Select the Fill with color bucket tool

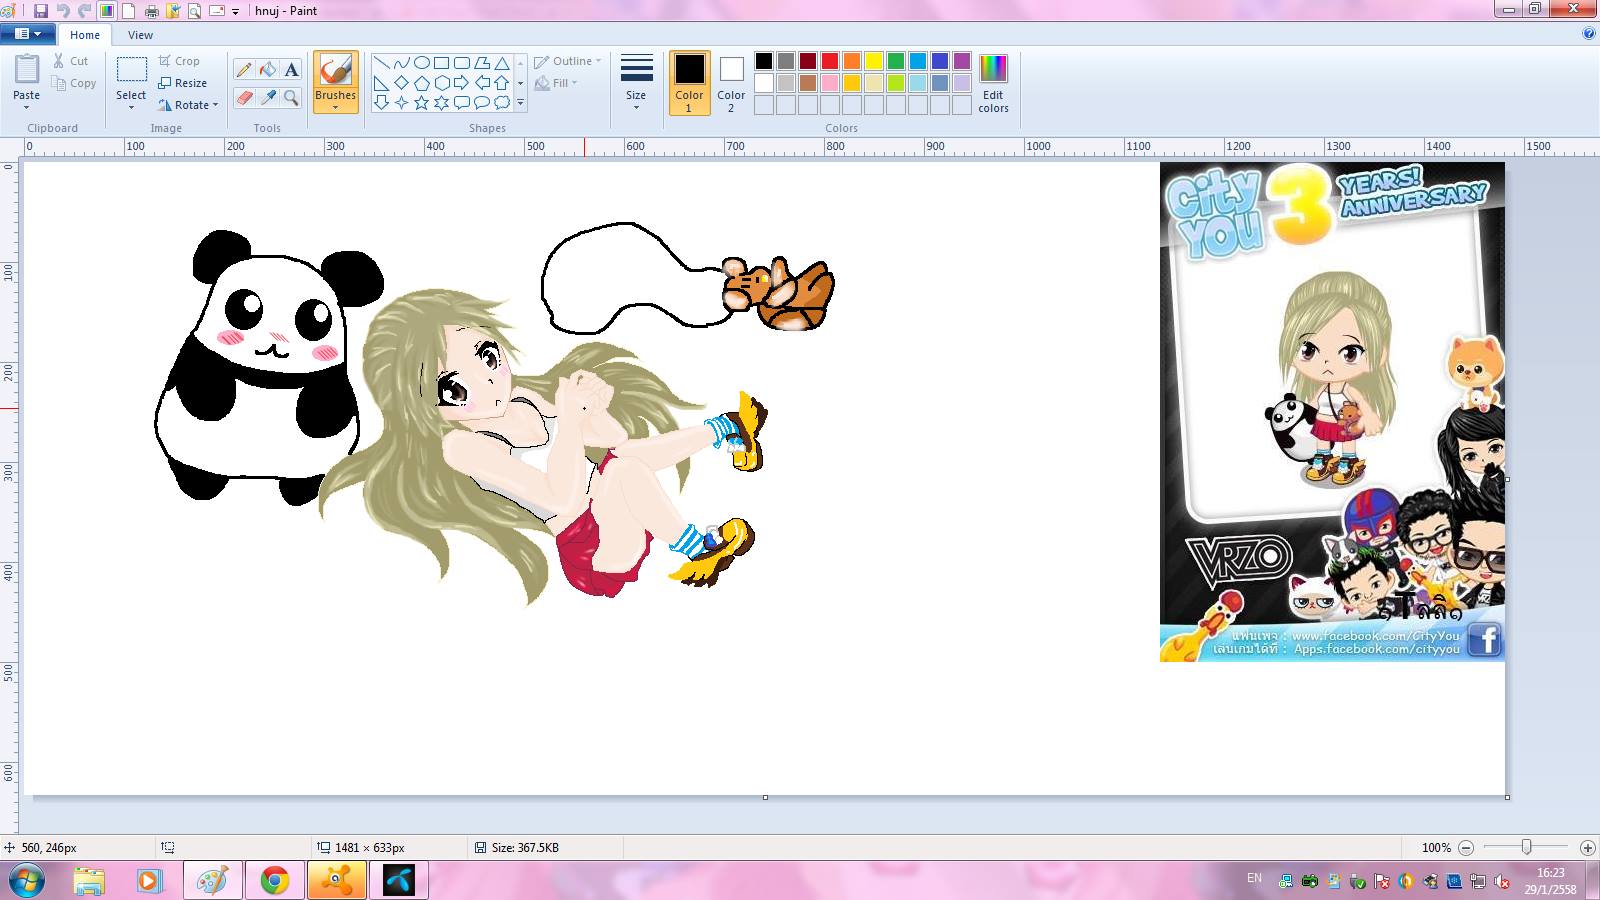pos(267,69)
